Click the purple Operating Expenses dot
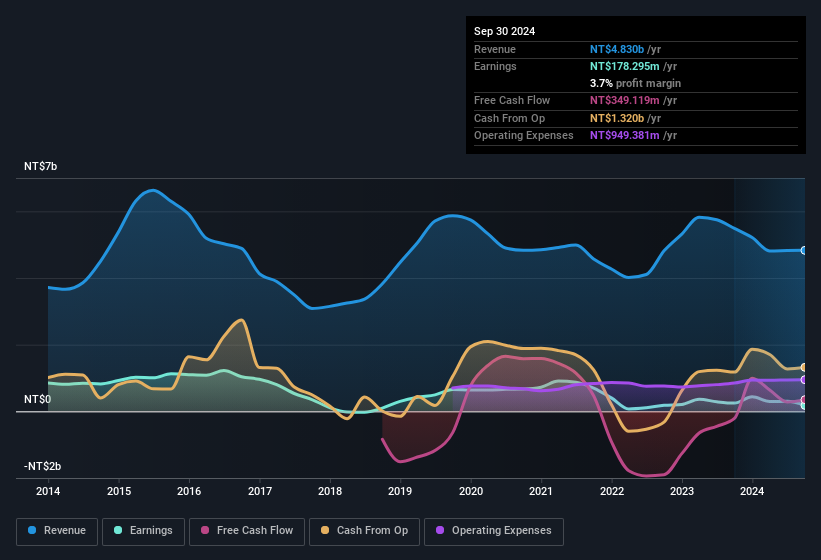Viewport: 821px width, 560px height. [441, 530]
